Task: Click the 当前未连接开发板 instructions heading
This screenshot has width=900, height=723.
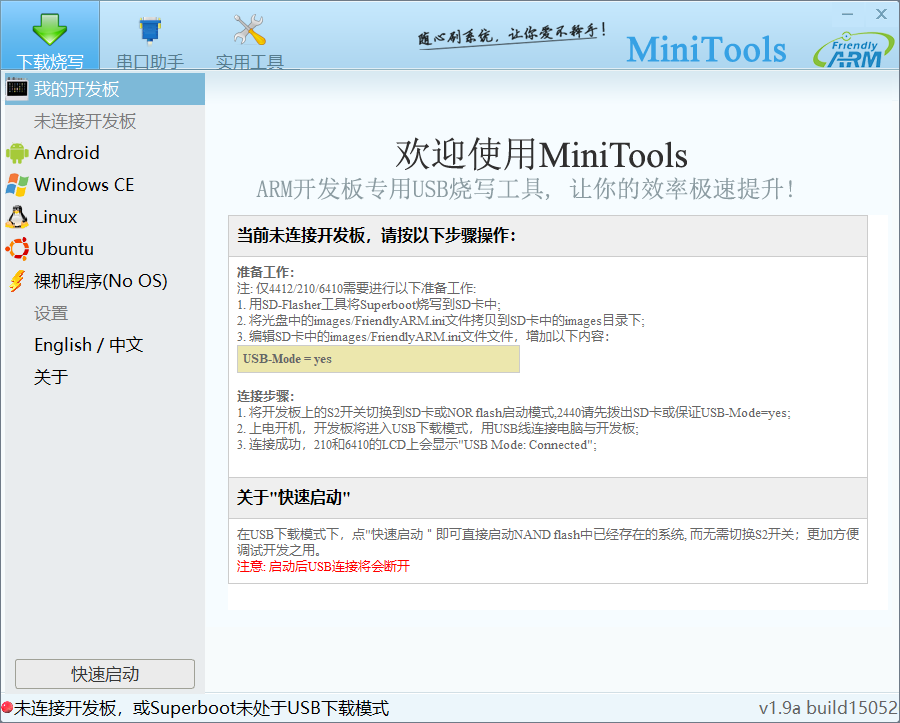Action: click(377, 235)
